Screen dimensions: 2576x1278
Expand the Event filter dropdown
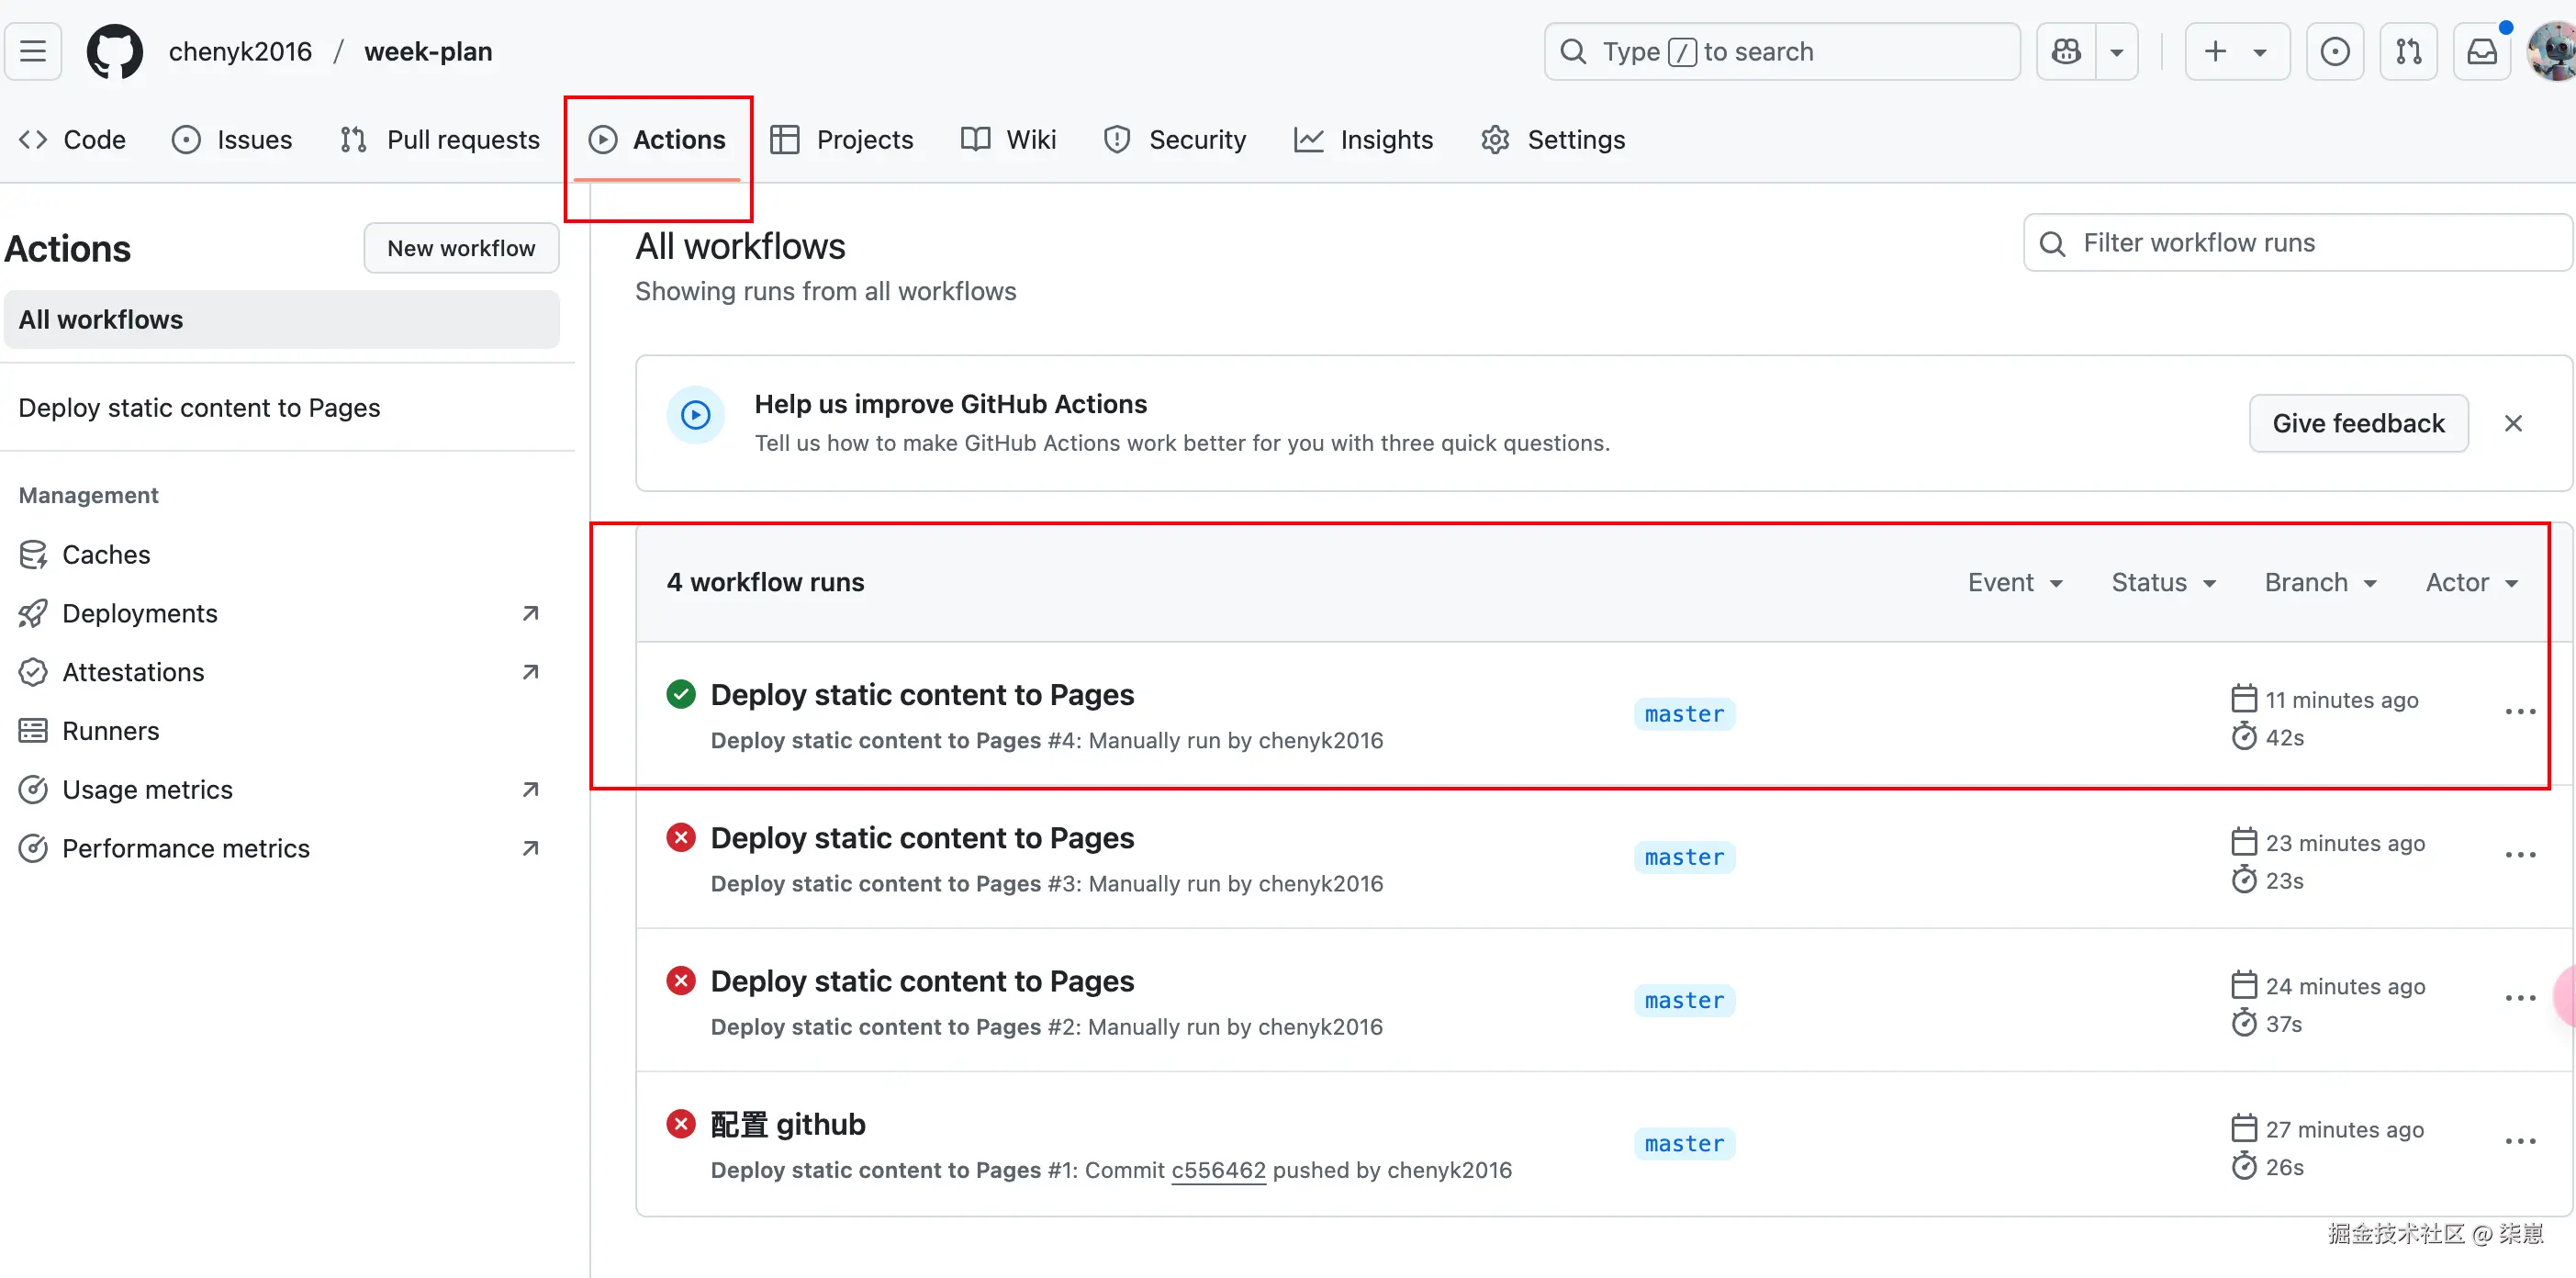[x=2014, y=582]
